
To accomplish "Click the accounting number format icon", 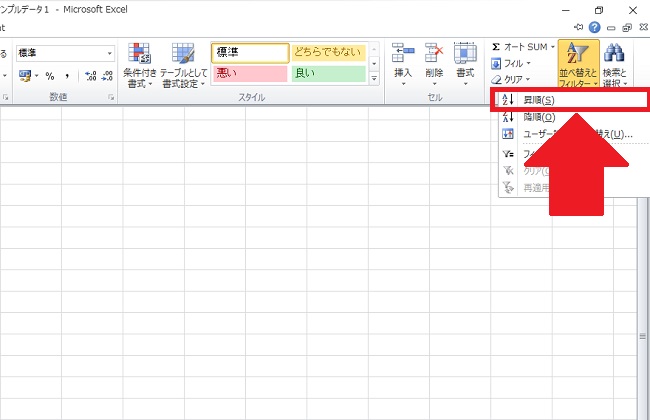I will [x=25, y=76].
